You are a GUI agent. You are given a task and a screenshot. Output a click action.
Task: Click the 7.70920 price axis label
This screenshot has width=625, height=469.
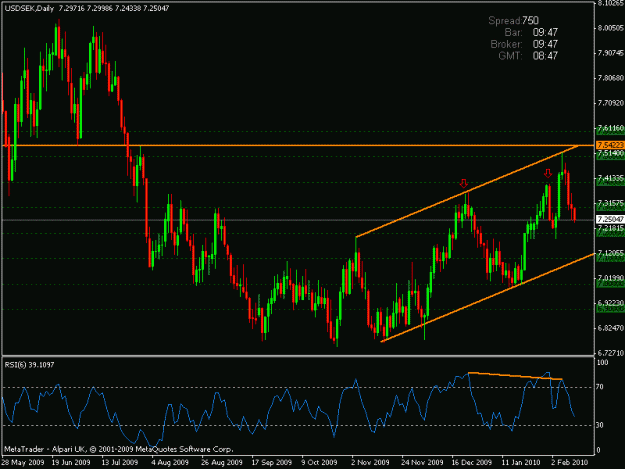point(610,103)
